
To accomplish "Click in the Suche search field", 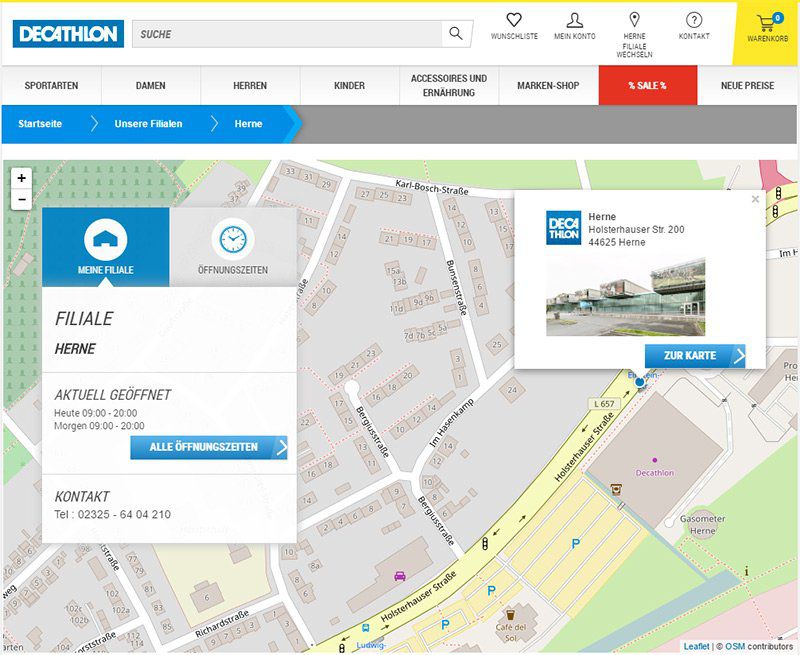I will (287, 34).
